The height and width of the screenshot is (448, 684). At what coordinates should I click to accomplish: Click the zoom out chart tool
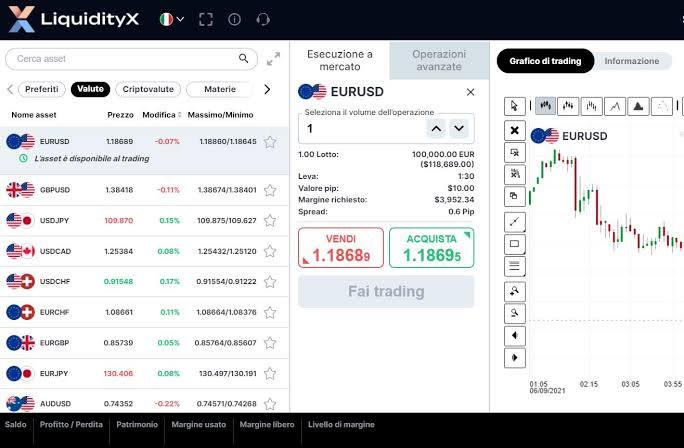pos(515,313)
